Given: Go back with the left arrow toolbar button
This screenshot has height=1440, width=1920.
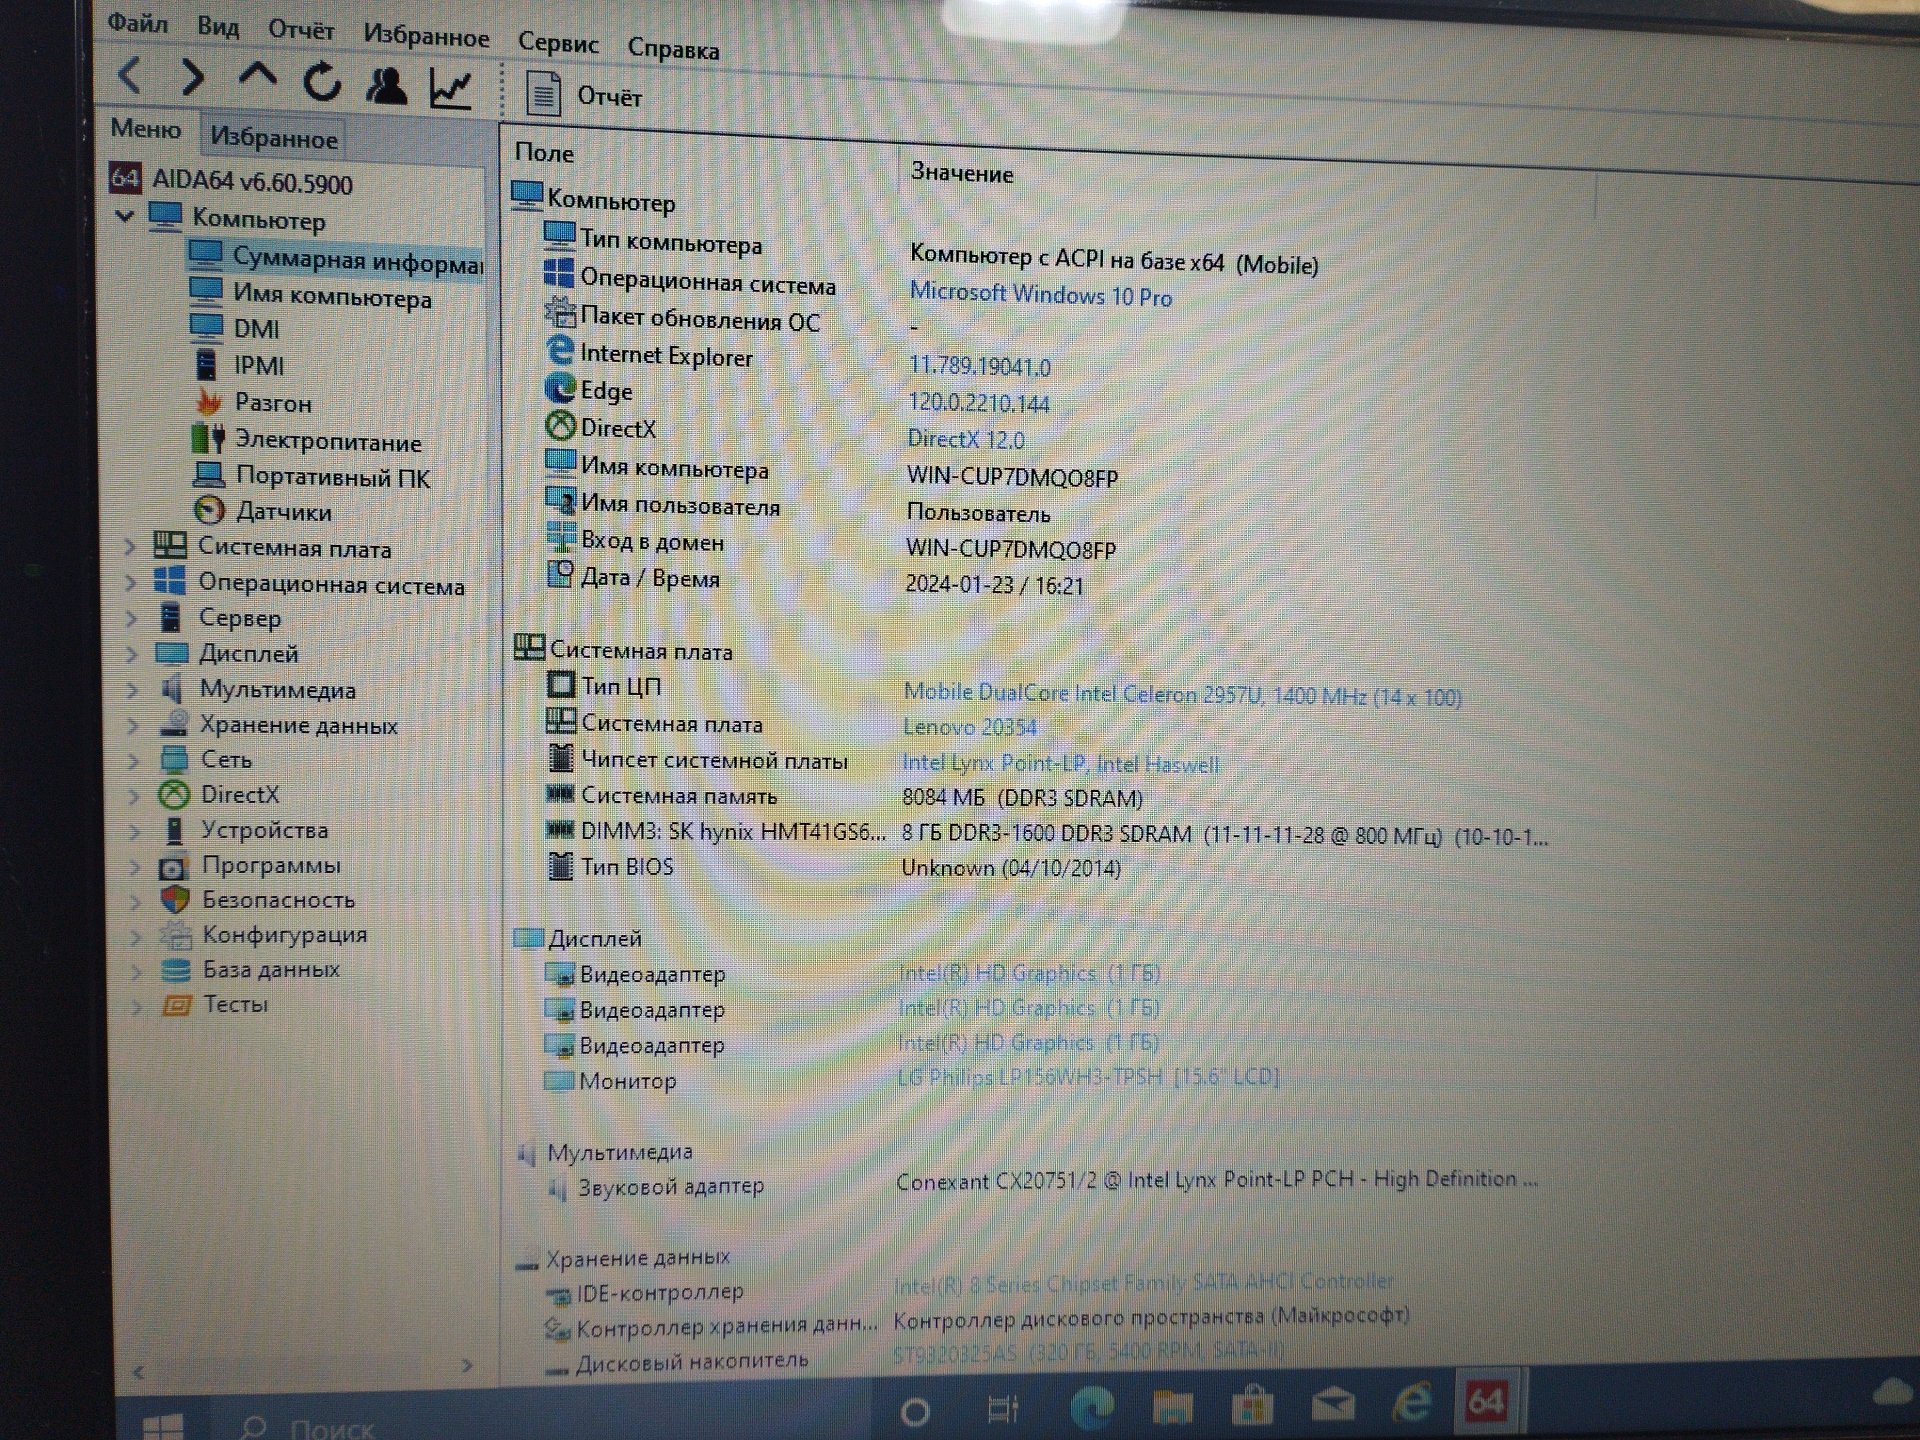Looking at the screenshot, I should pyautogui.click(x=131, y=74).
